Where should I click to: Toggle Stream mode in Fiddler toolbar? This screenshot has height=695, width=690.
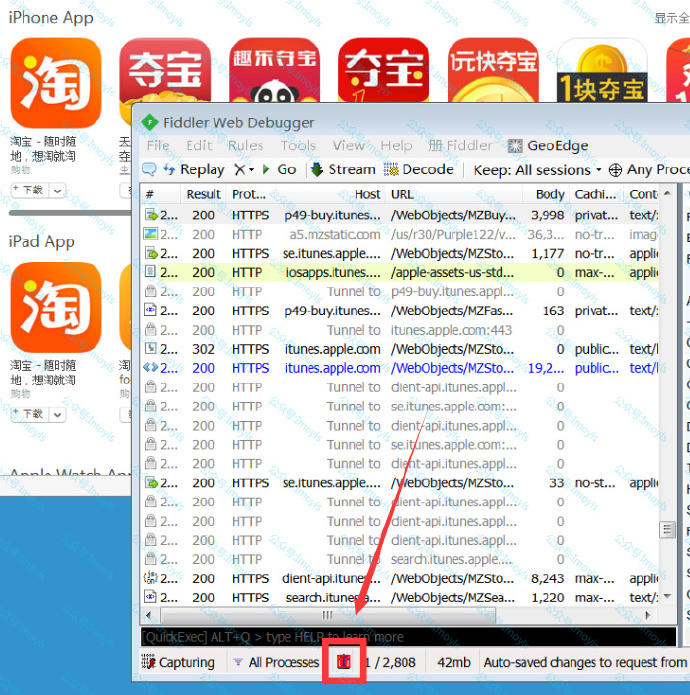click(x=343, y=169)
